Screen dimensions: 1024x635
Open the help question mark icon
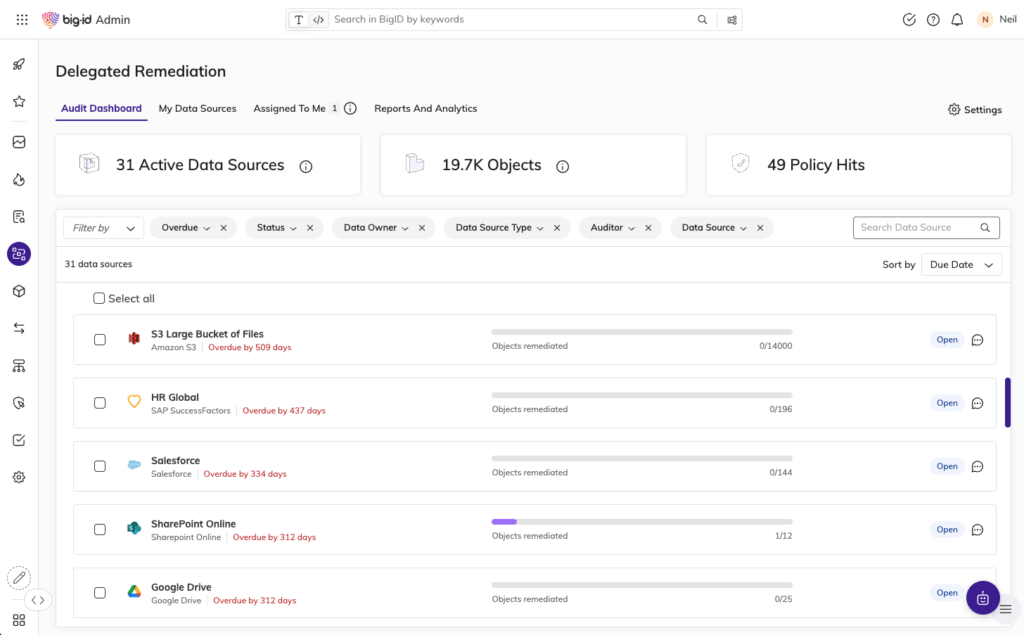coord(933,20)
